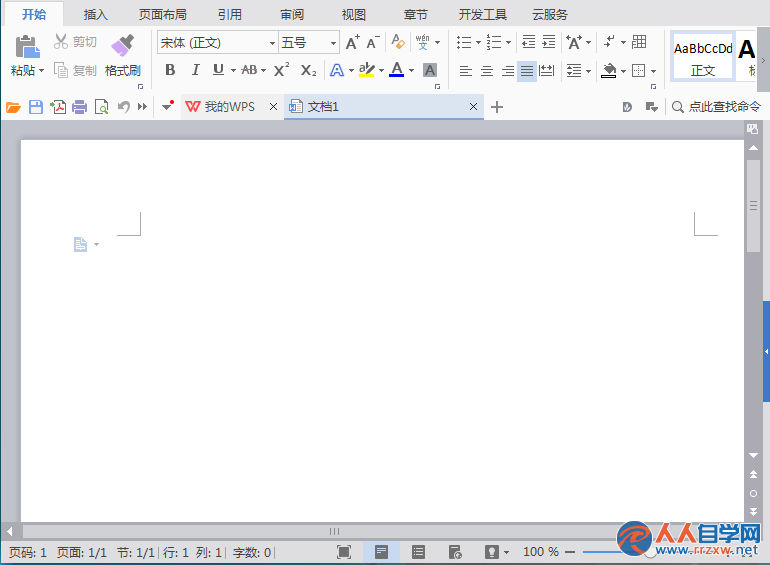Print document with the printer icon
Viewport: 770px width, 565px height.
80,107
